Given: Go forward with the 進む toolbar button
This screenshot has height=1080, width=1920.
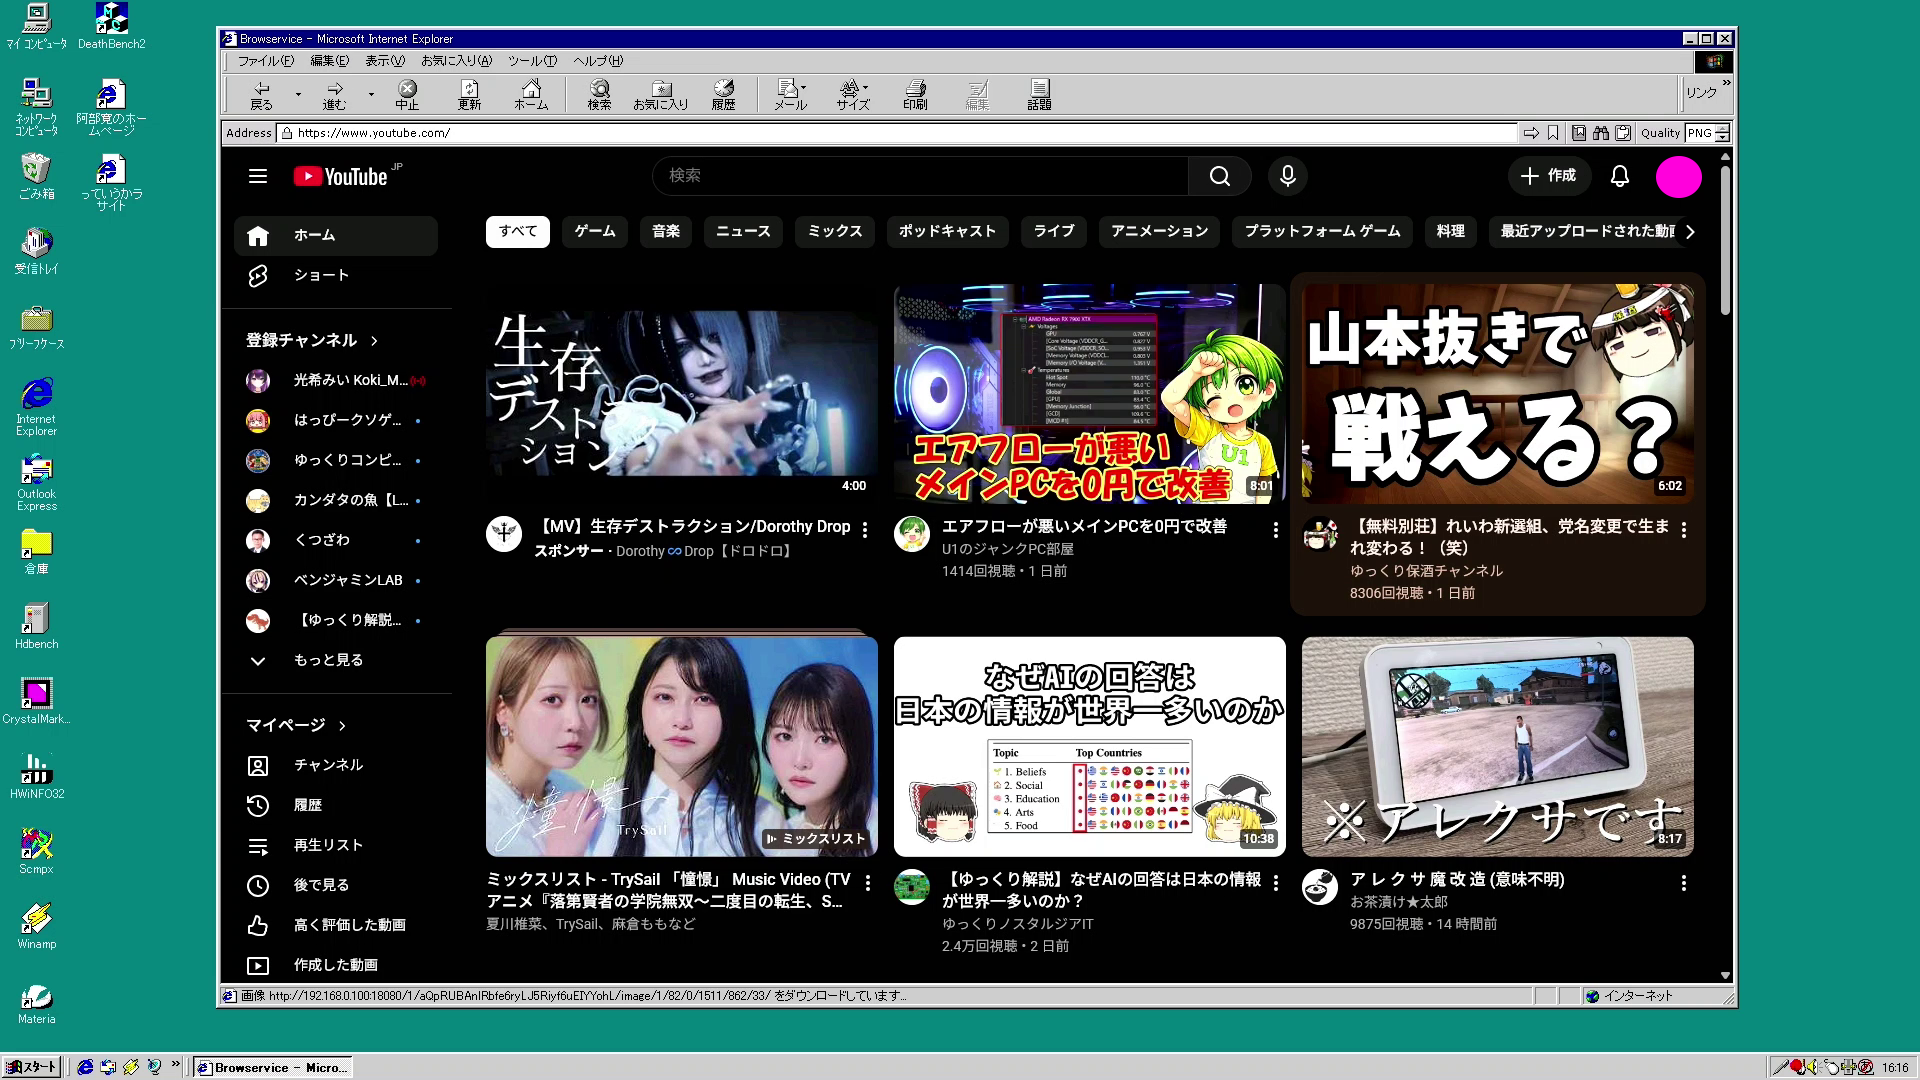Looking at the screenshot, I should point(334,95).
